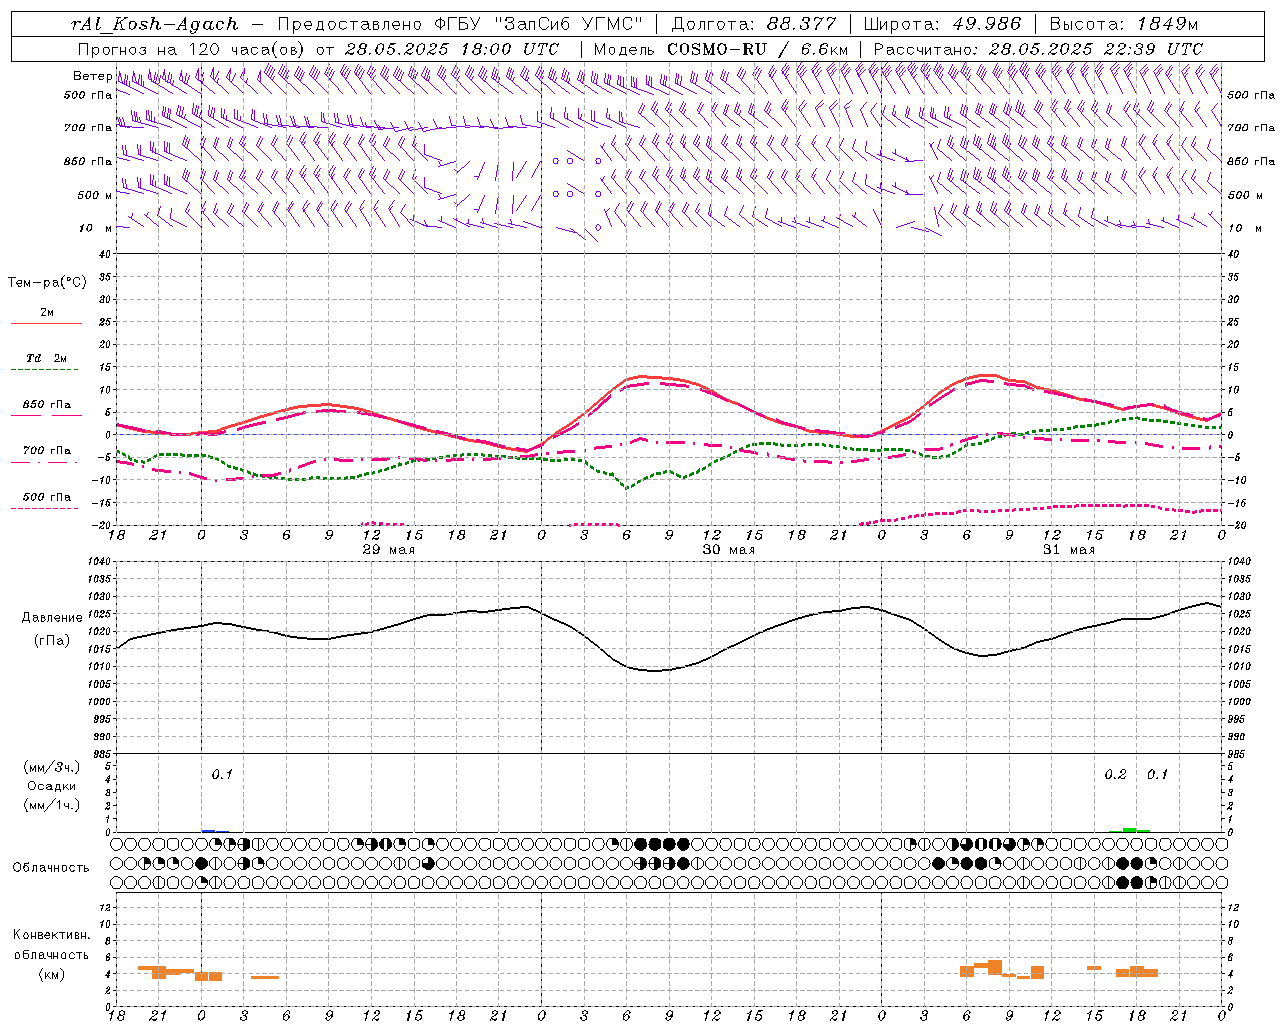Select the 'Прогноз на 120 часа(ов)' forecast header text
The width and height of the screenshot is (1280, 1024).
click(x=192, y=49)
